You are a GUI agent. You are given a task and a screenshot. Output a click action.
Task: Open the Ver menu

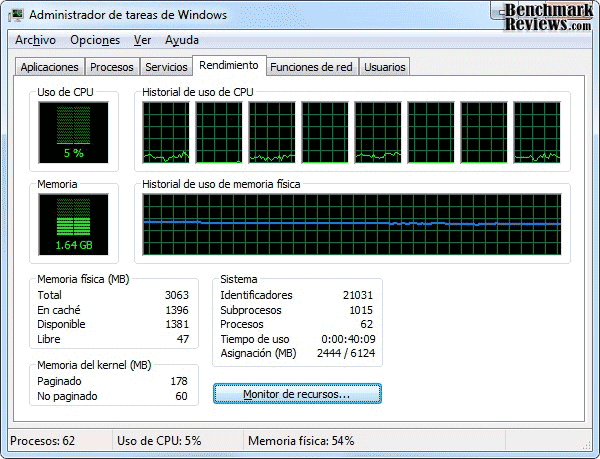pyautogui.click(x=142, y=40)
